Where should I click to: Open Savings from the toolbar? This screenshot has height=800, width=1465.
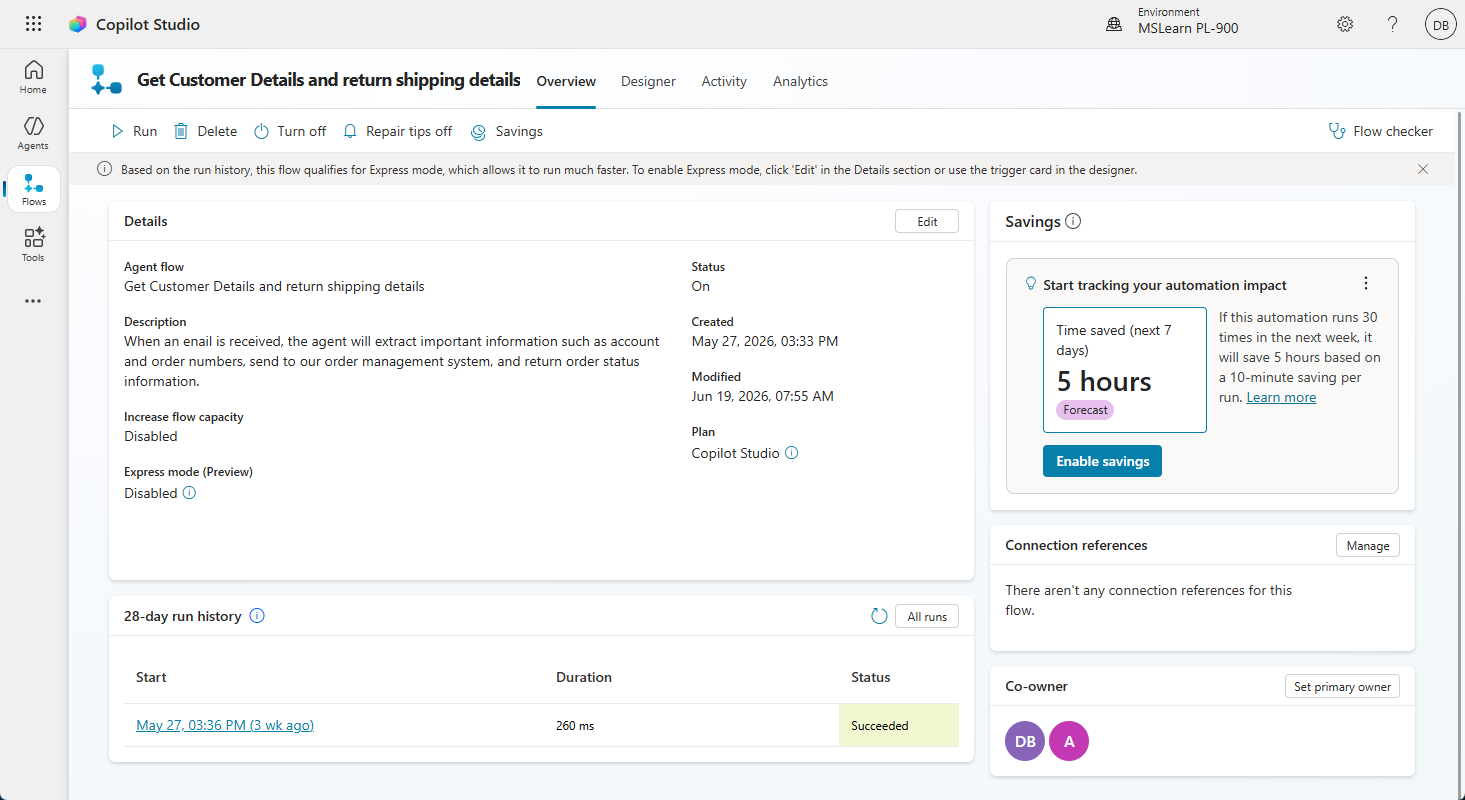tap(507, 131)
